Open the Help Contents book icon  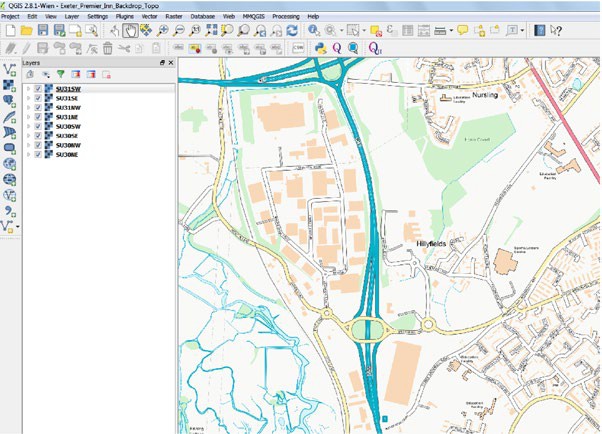pyautogui.click(x=540, y=30)
